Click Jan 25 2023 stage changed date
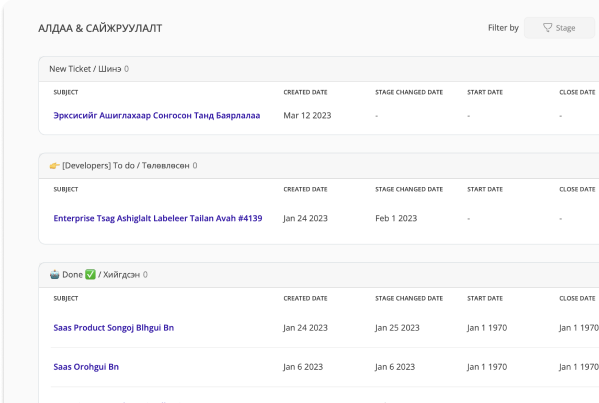This screenshot has height=403, width=599. click(x=397, y=328)
